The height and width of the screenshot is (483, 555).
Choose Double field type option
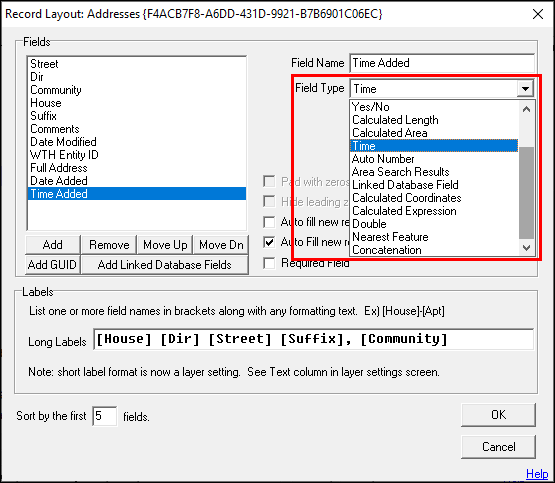434,224
